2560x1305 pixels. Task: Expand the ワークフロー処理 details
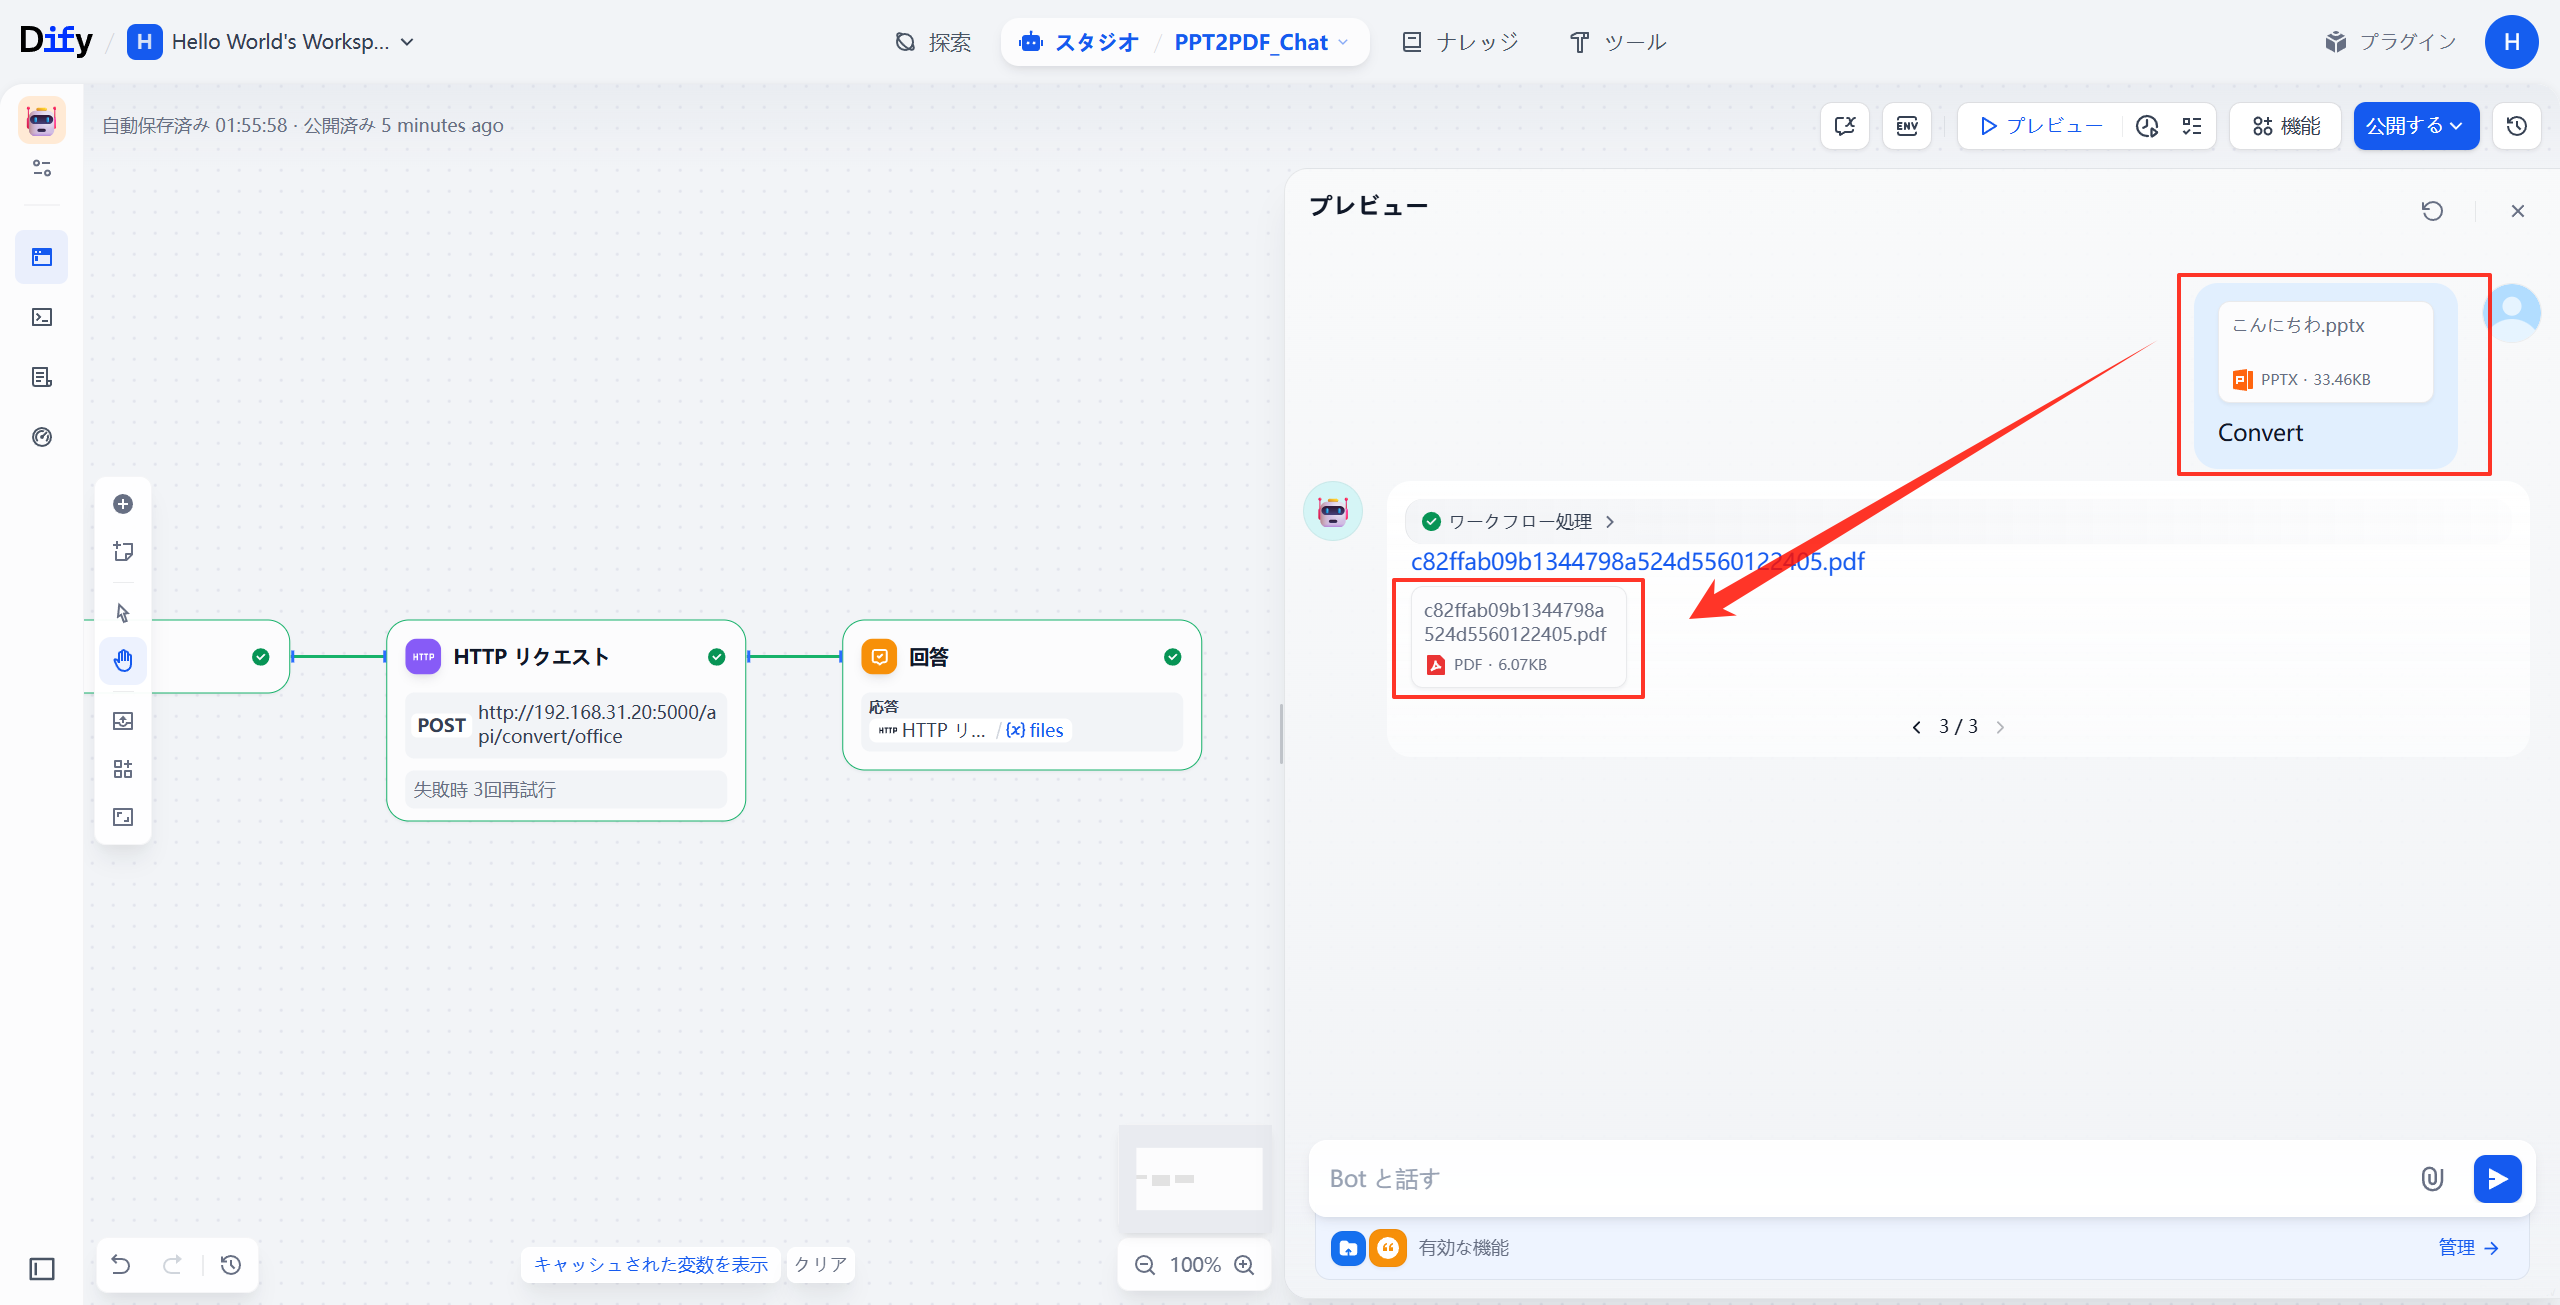point(1518,522)
